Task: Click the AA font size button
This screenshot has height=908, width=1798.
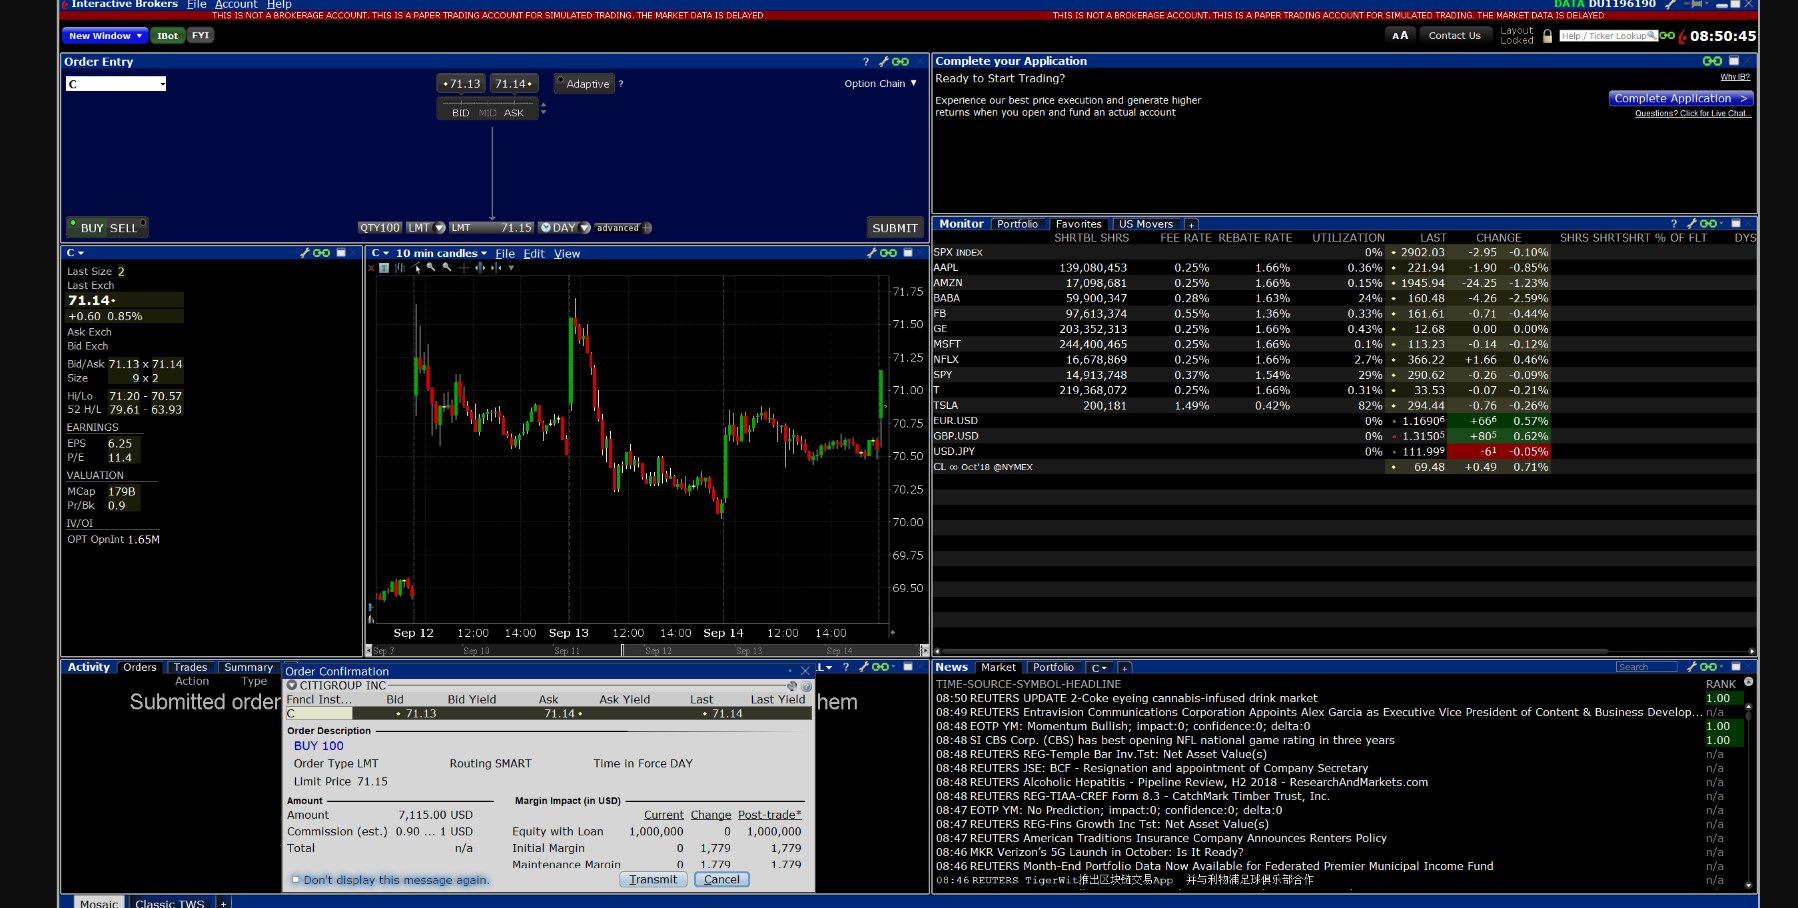Action: tap(1400, 36)
